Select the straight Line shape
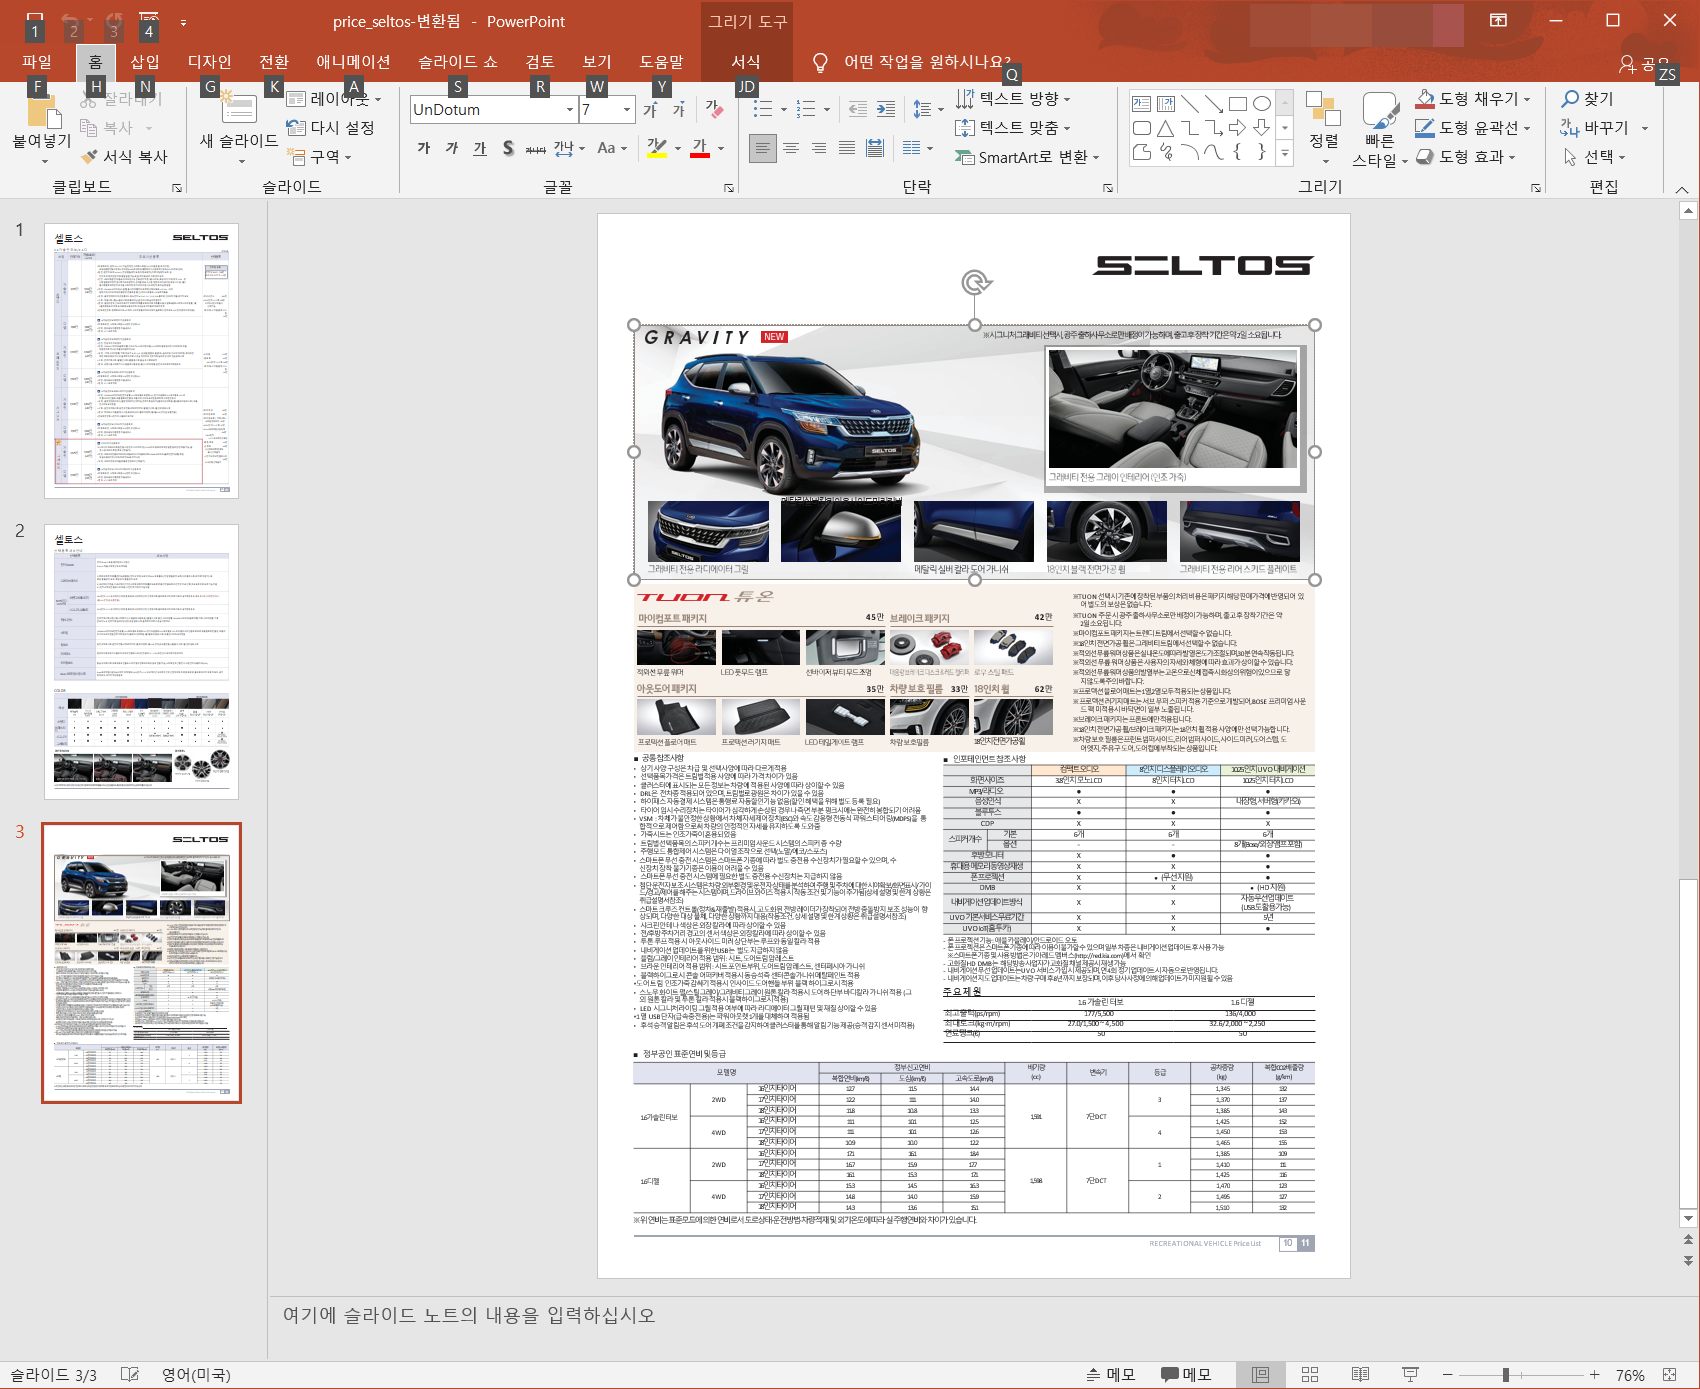 (1190, 104)
